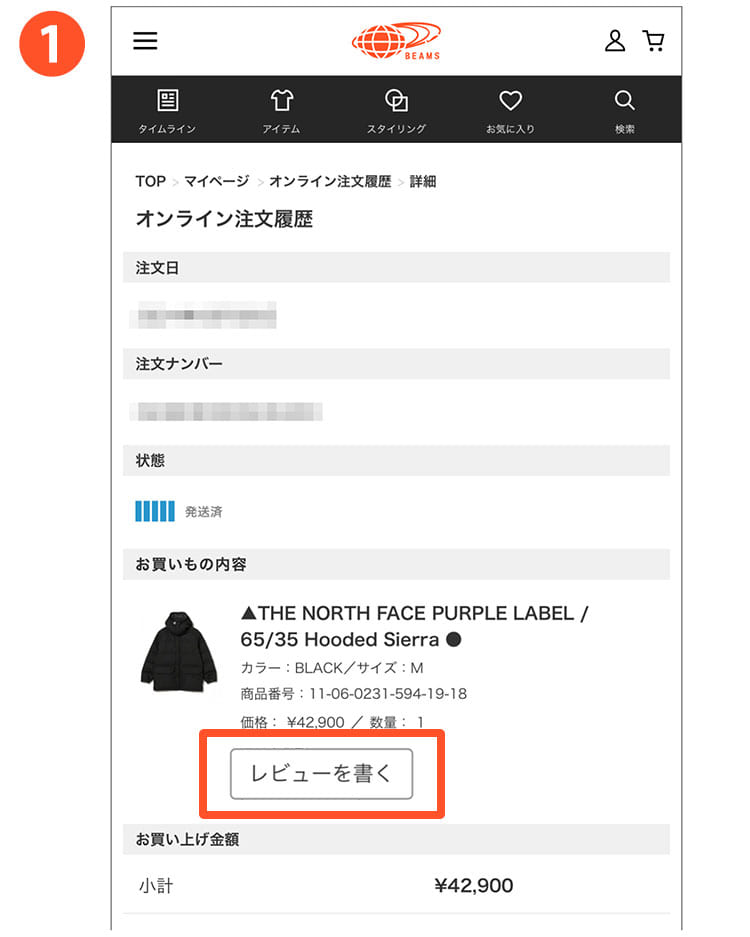Click the 小計 subtotal amount row
Image resolution: width=750 pixels, height=937 pixels.
[x=396, y=885]
